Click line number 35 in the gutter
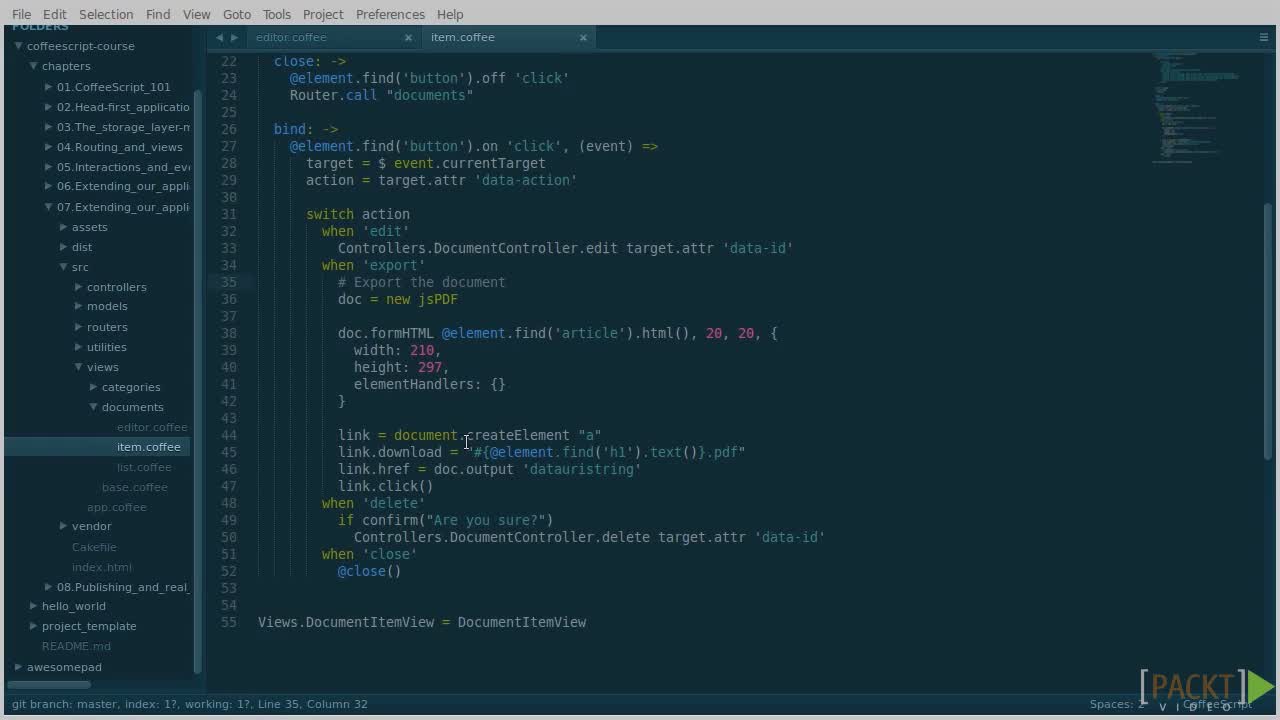 229,282
